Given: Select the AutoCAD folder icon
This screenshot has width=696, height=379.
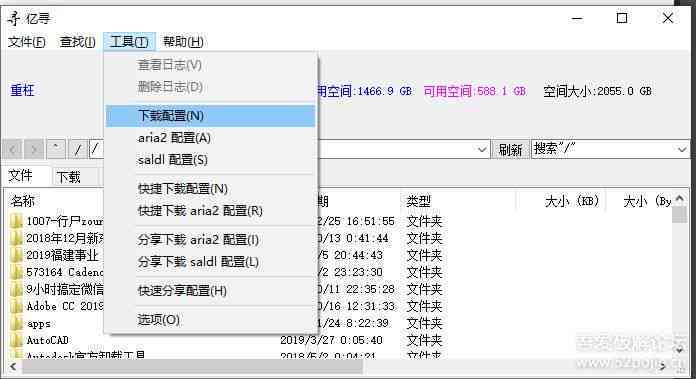Looking at the screenshot, I should [16, 340].
